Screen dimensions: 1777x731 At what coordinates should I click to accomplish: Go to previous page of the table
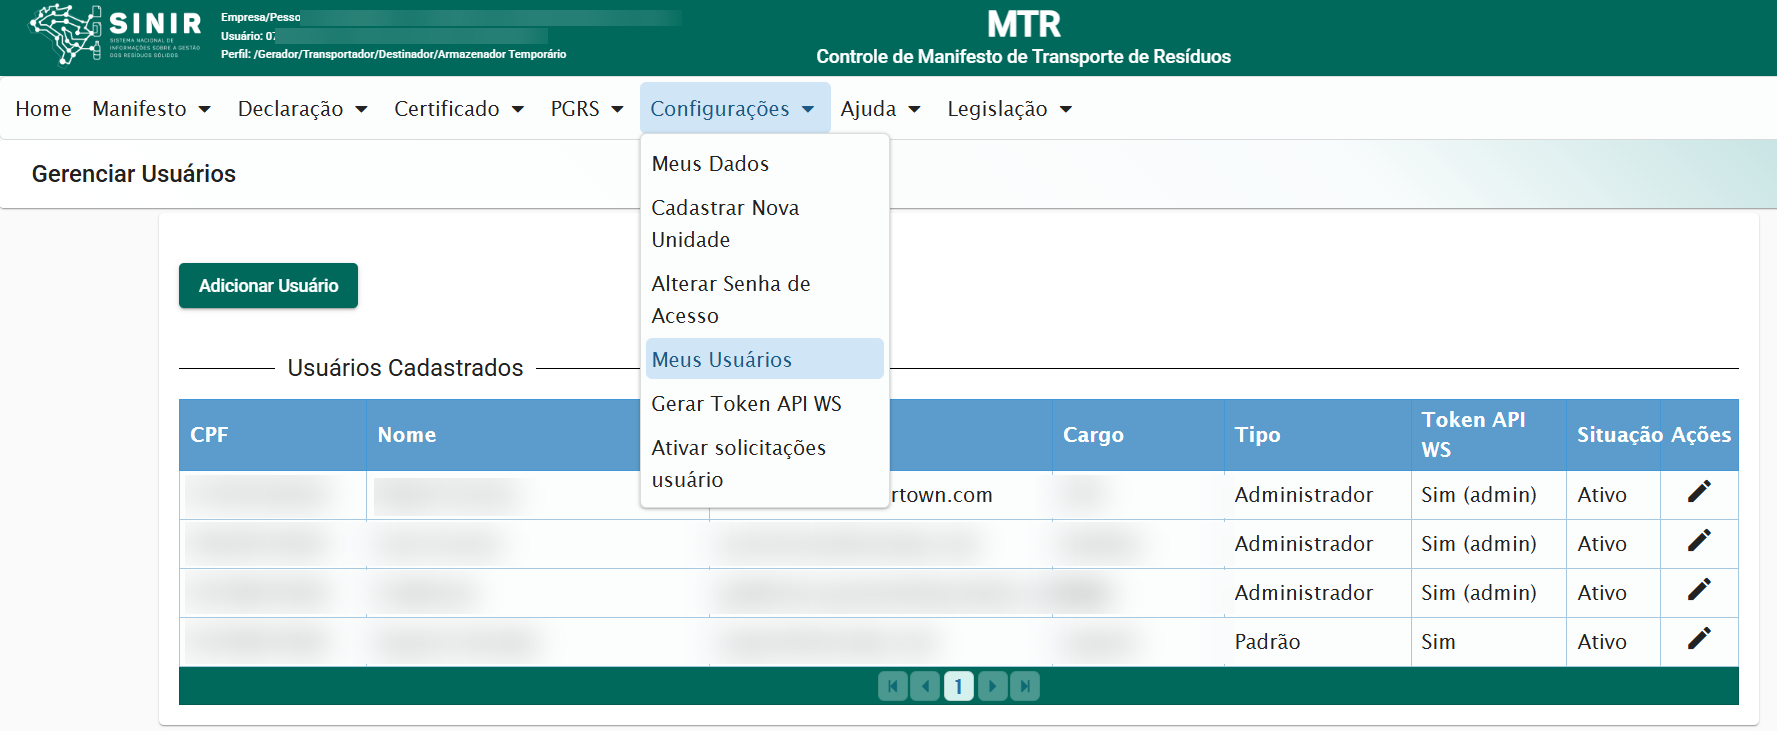[x=925, y=686]
